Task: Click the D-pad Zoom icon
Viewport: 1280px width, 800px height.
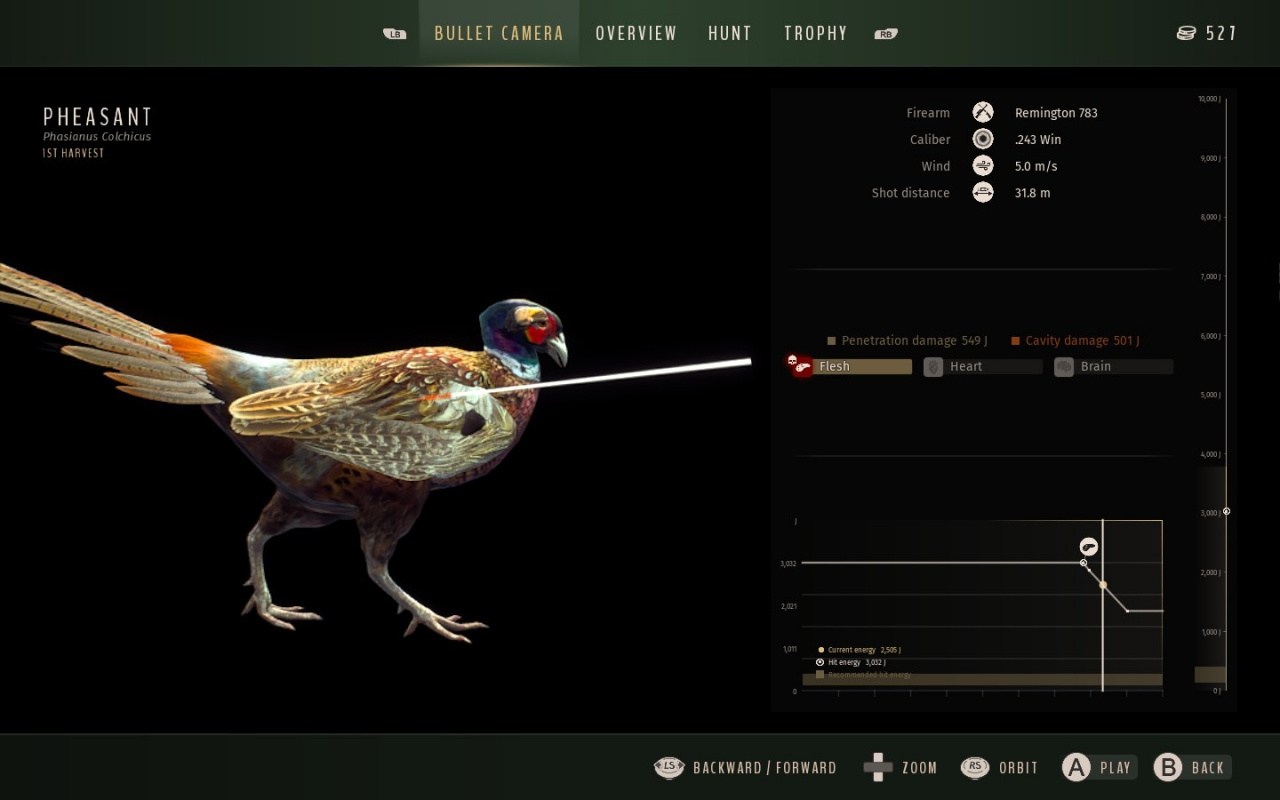Action: click(878, 767)
